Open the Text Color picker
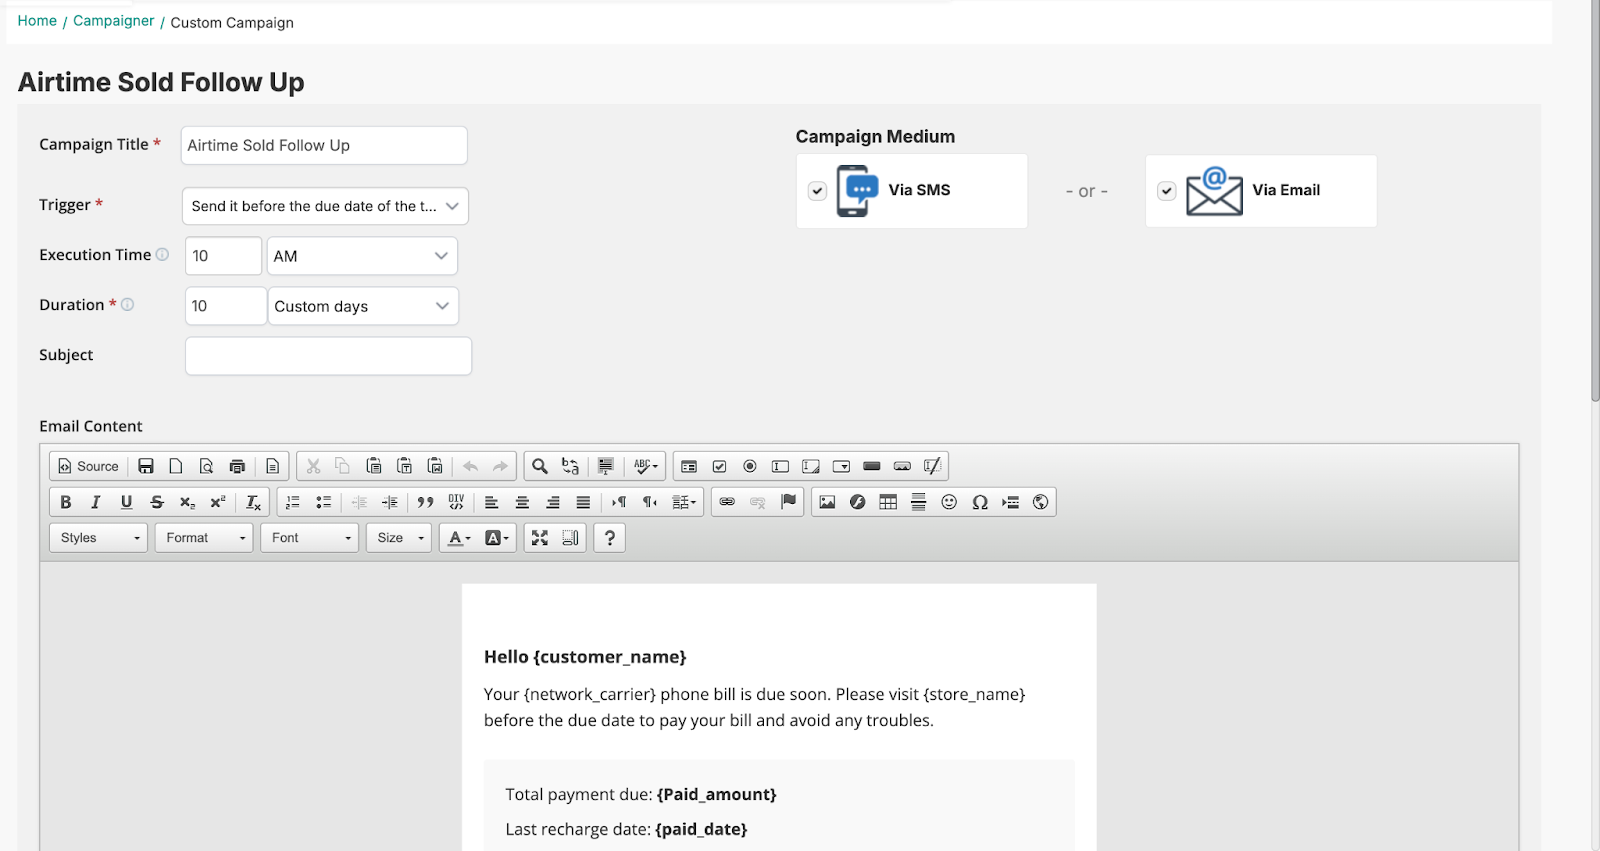Image resolution: width=1600 pixels, height=851 pixels. [459, 538]
